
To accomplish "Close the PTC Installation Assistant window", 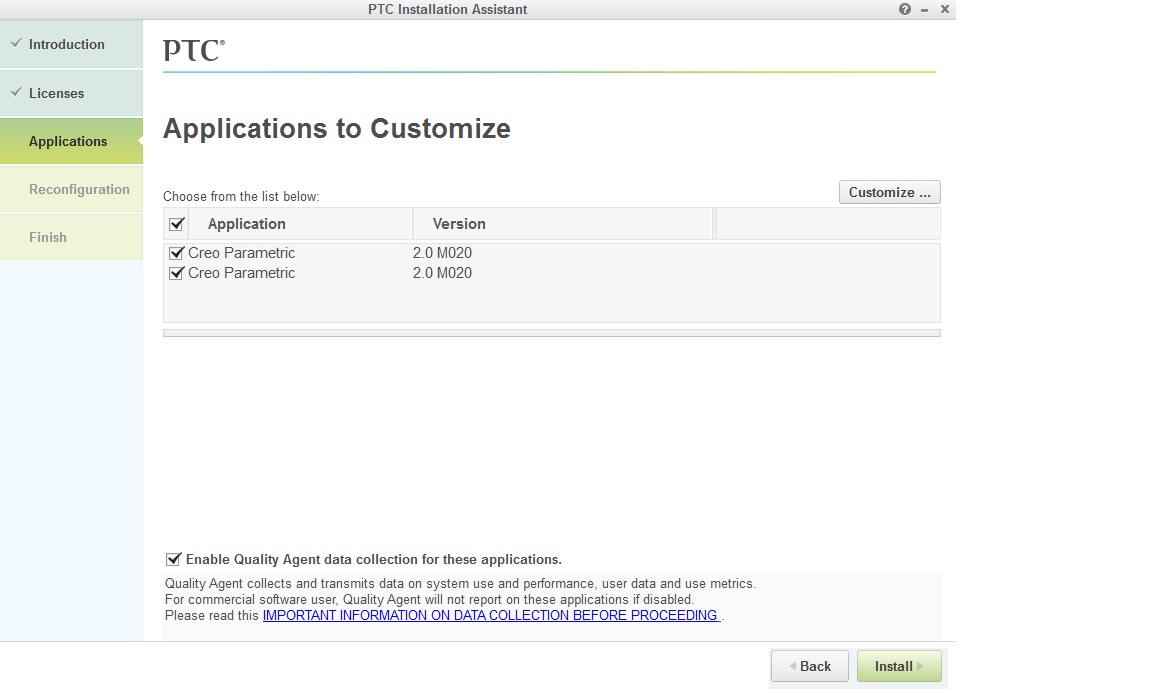I will pos(945,9).
